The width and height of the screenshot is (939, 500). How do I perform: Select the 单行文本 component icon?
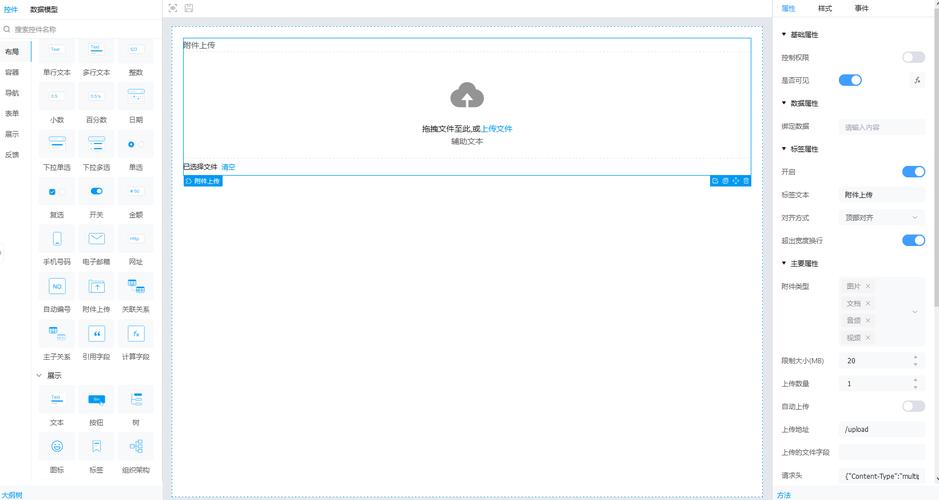tap(57, 50)
